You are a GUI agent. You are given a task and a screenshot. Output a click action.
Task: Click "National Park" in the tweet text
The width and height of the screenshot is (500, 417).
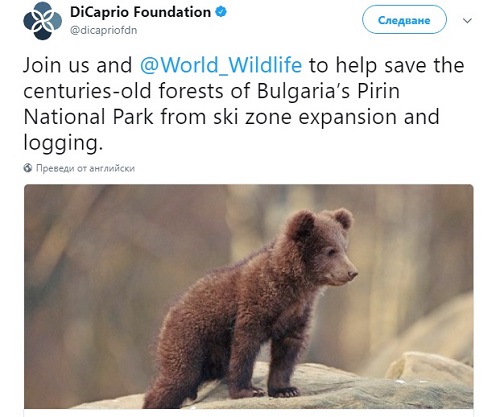point(88,117)
